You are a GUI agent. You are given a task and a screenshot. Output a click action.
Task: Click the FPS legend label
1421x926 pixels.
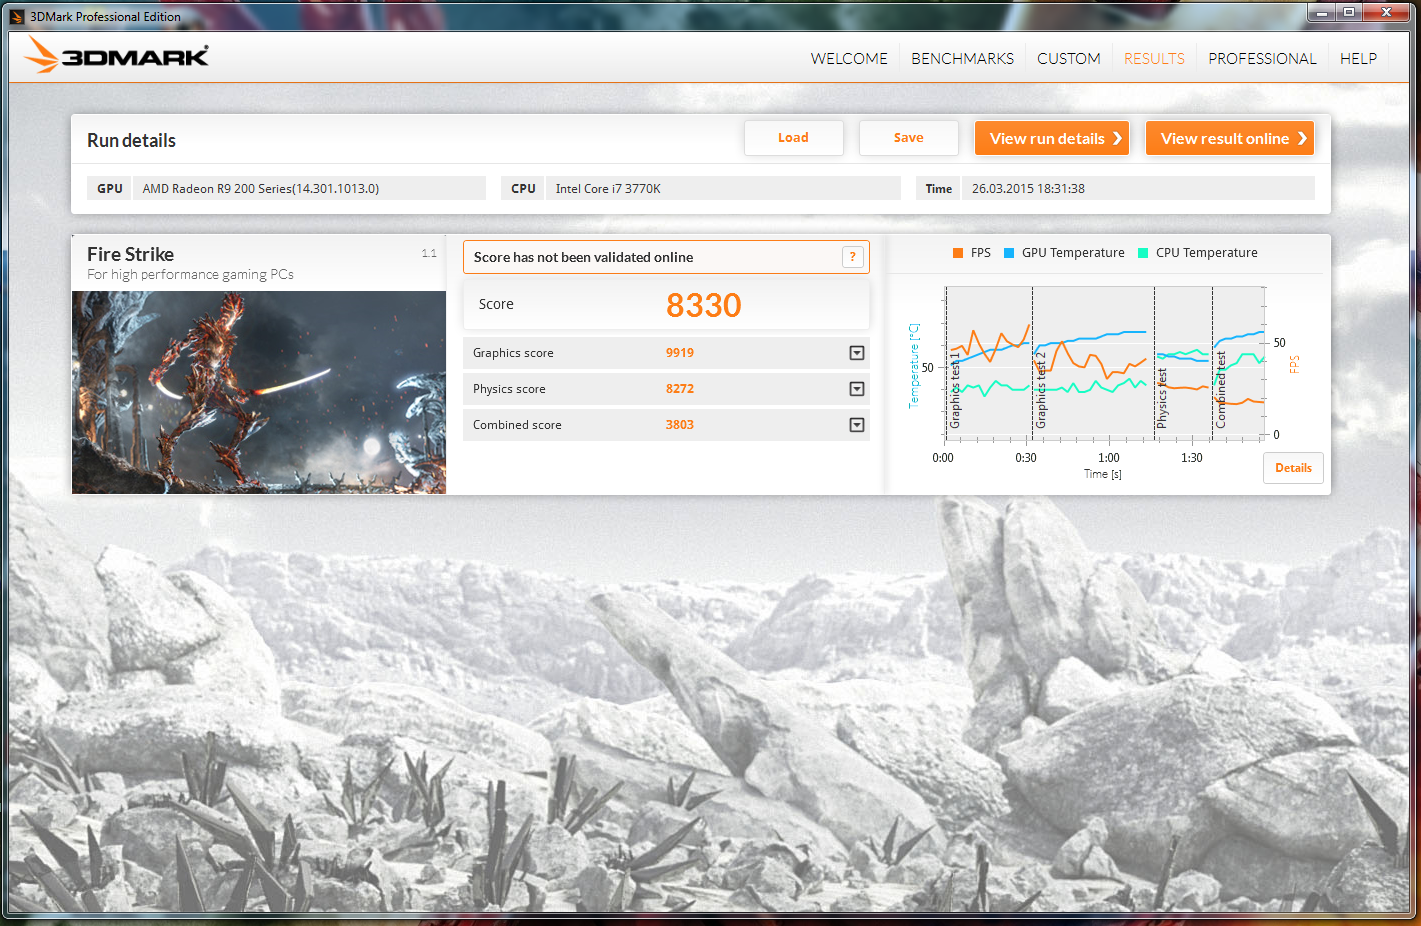point(981,253)
